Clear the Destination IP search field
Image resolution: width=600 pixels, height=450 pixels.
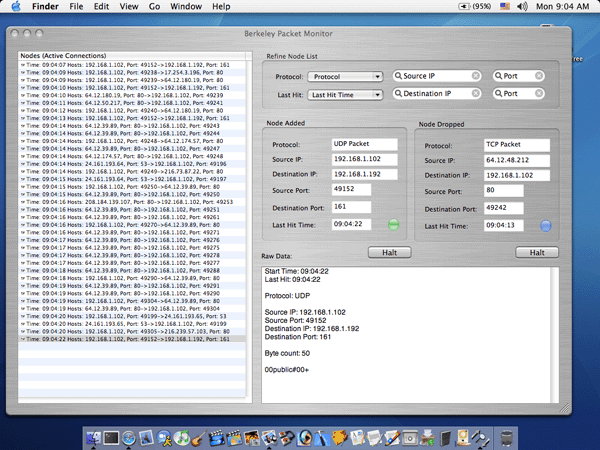point(475,95)
